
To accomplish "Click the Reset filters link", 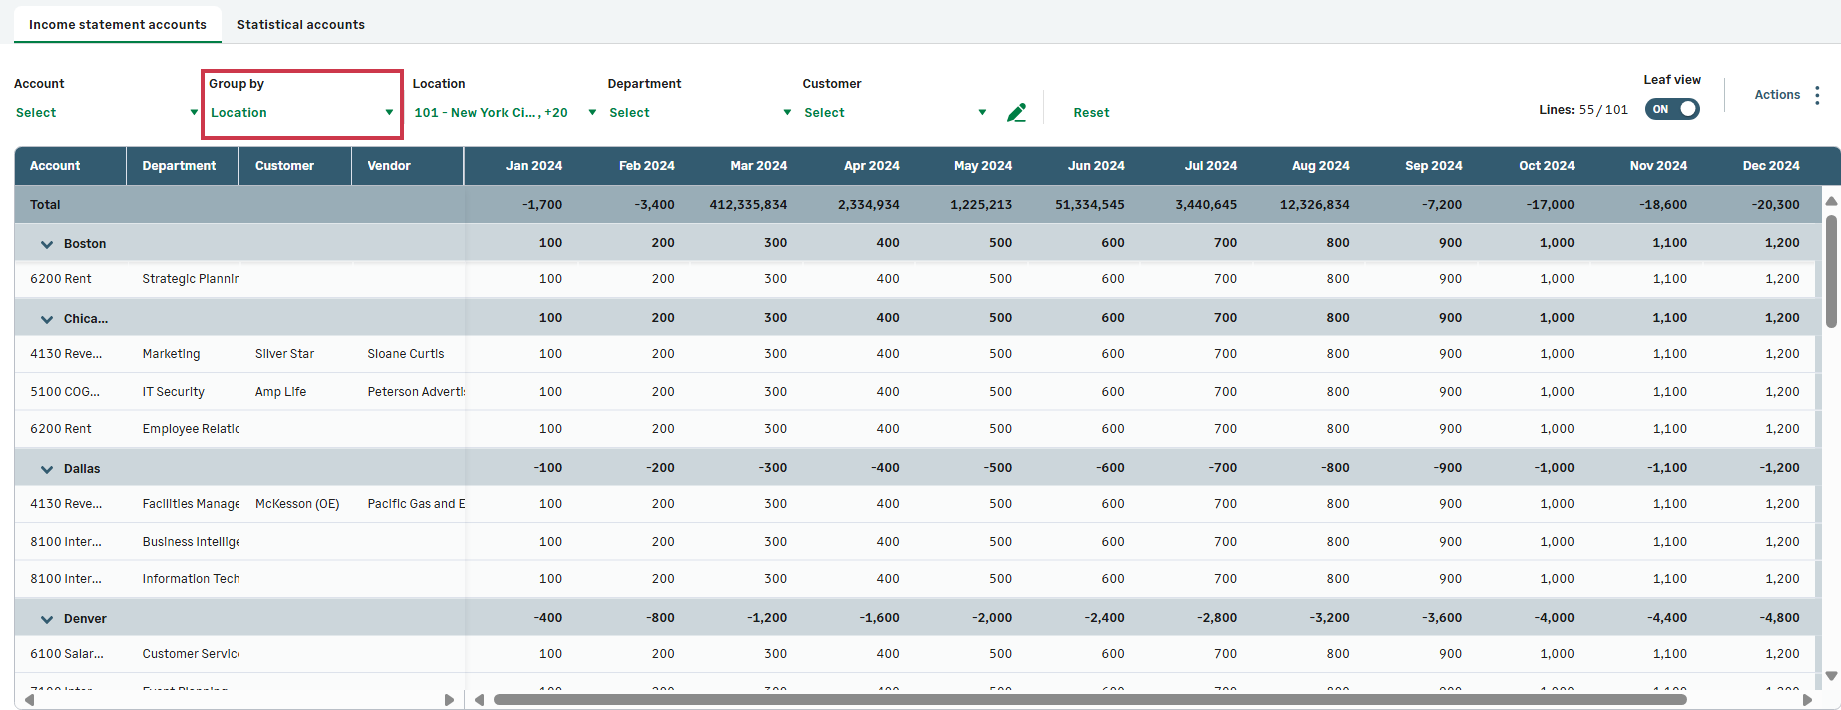I will (1091, 113).
